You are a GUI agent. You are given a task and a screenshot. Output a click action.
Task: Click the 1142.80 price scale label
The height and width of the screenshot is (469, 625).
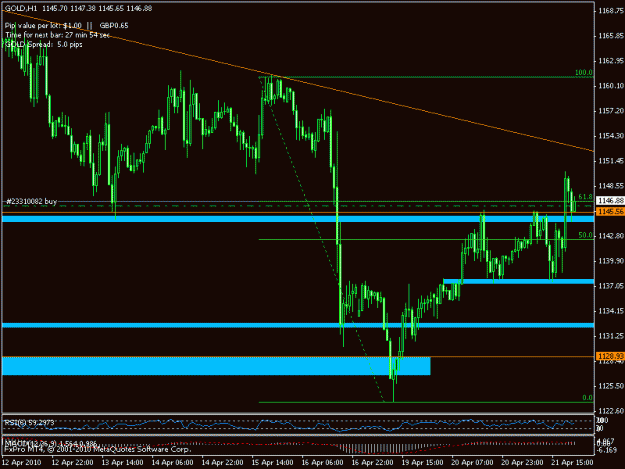coord(611,236)
